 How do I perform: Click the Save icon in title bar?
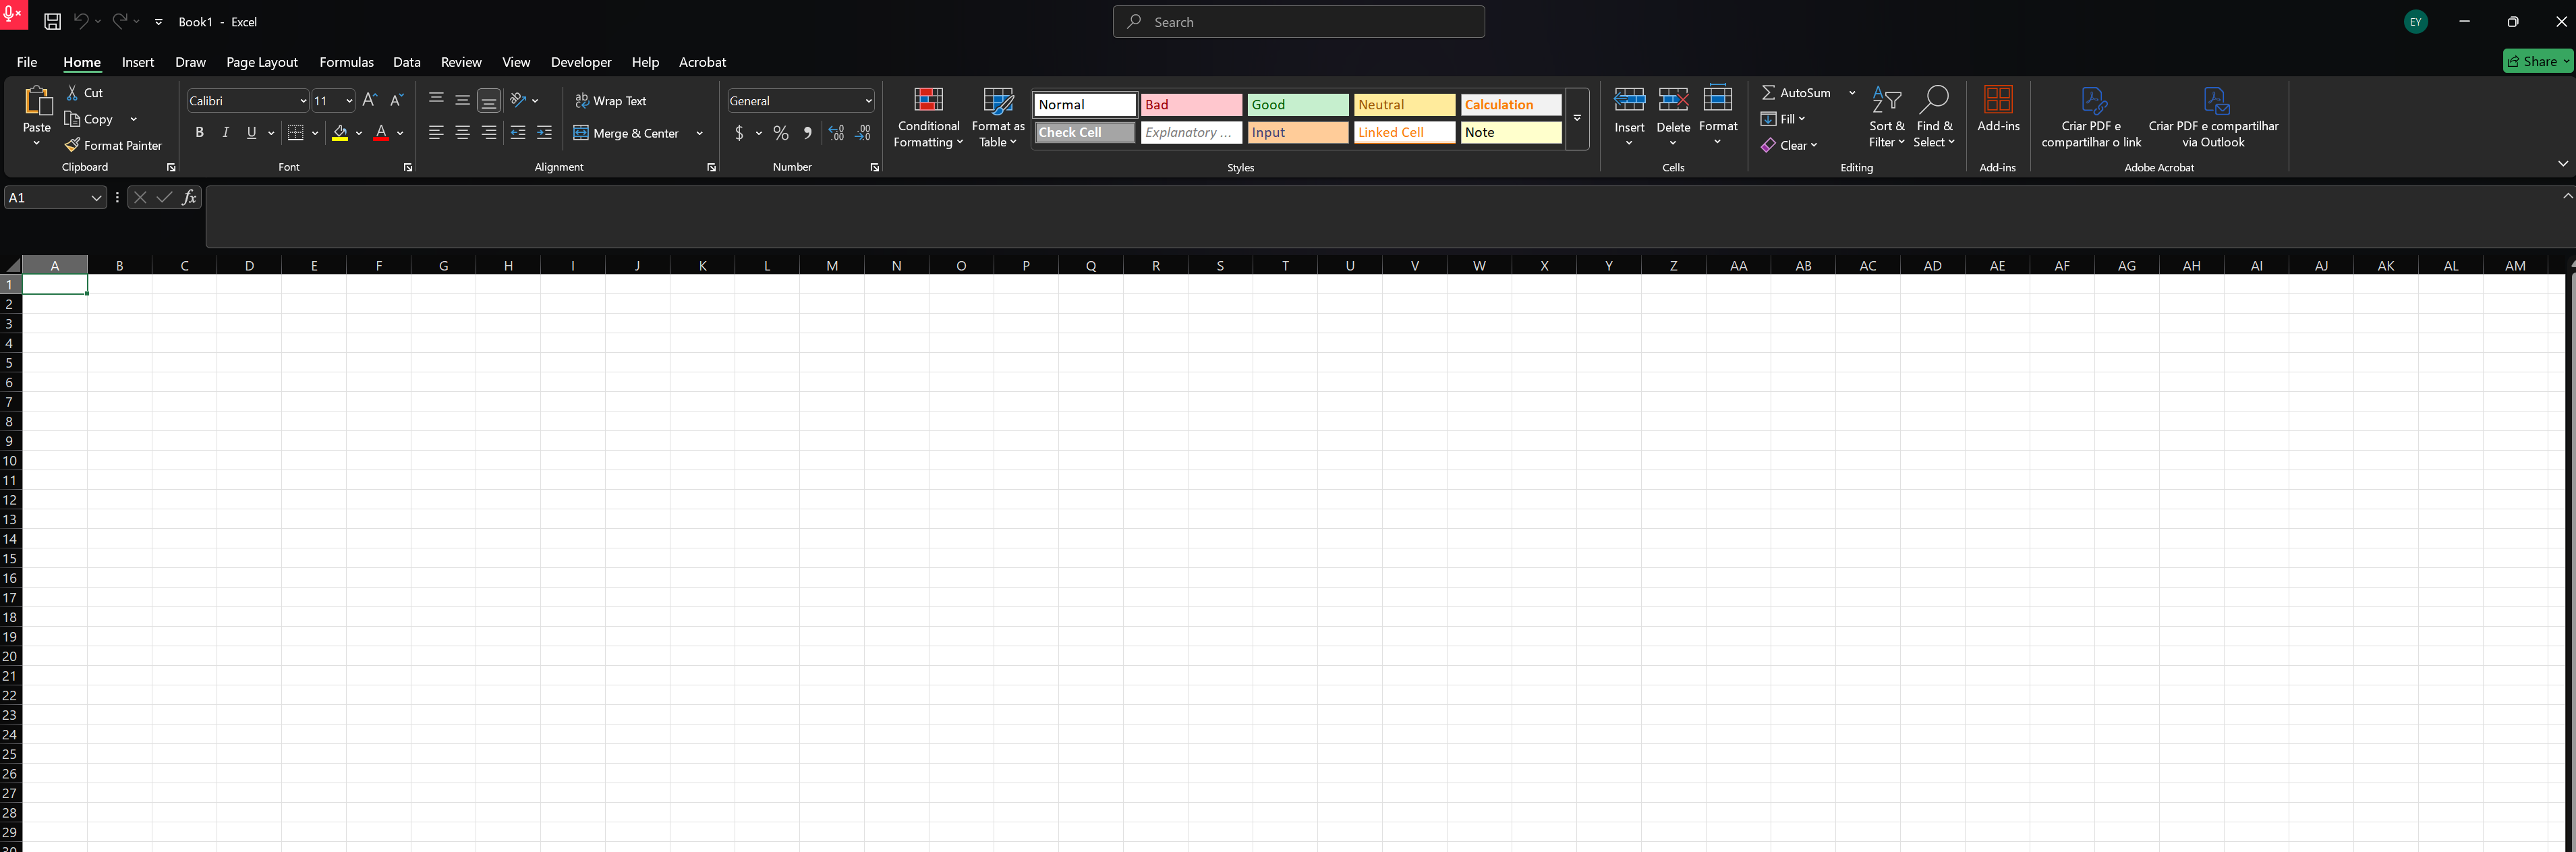pos(52,21)
